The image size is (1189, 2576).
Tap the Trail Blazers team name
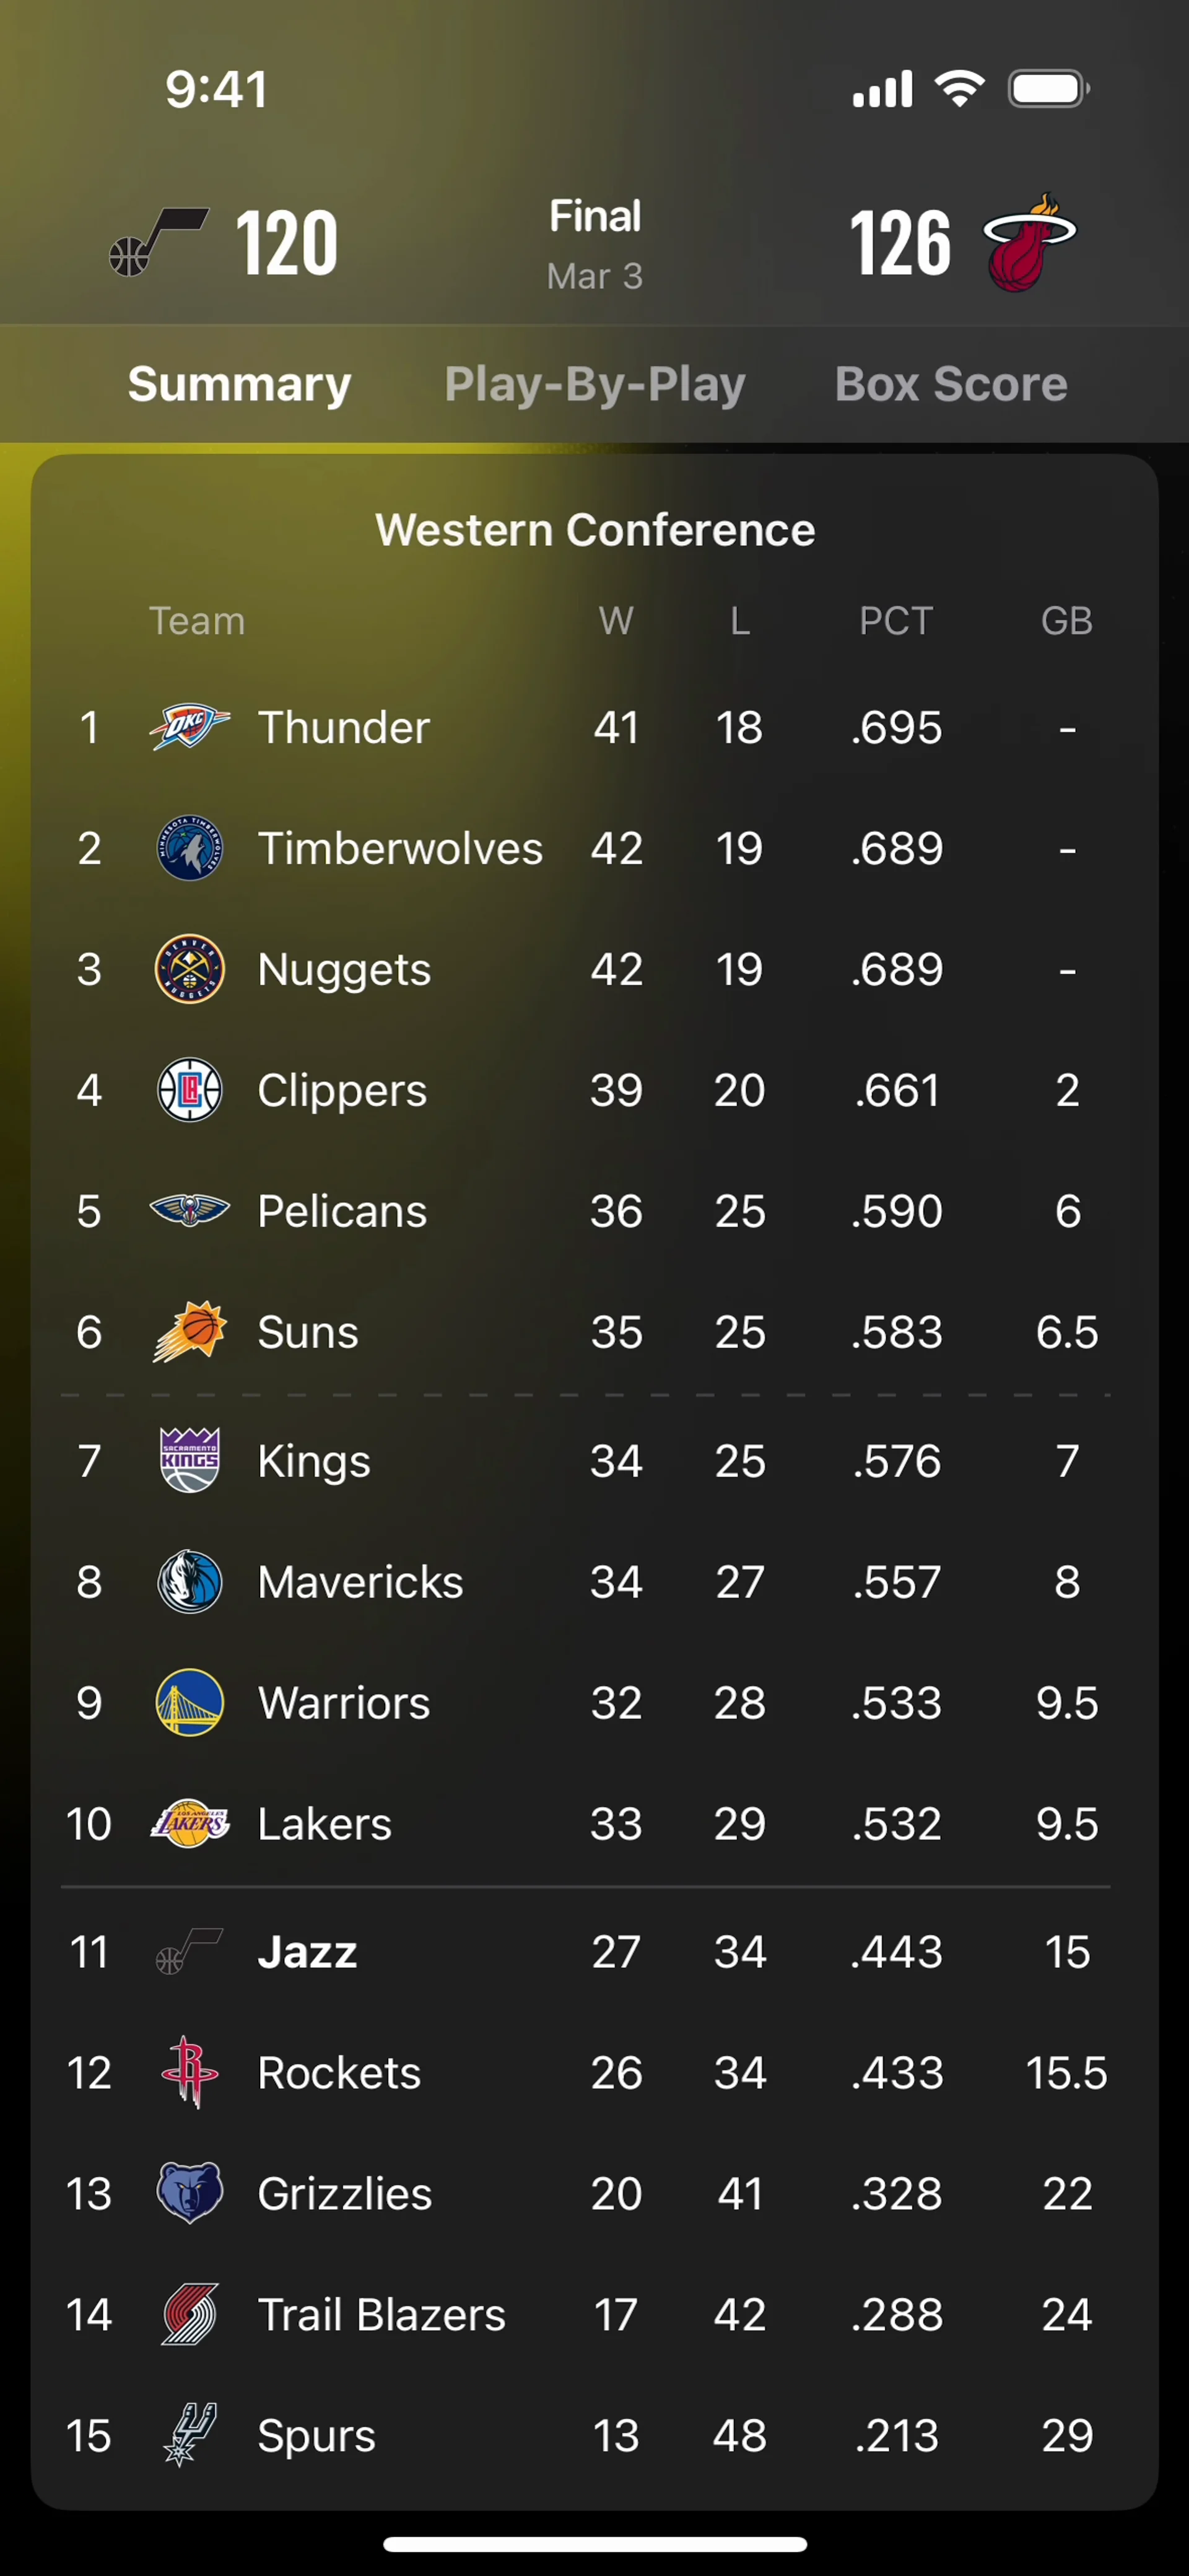pyautogui.click(x=381, y=2314)
